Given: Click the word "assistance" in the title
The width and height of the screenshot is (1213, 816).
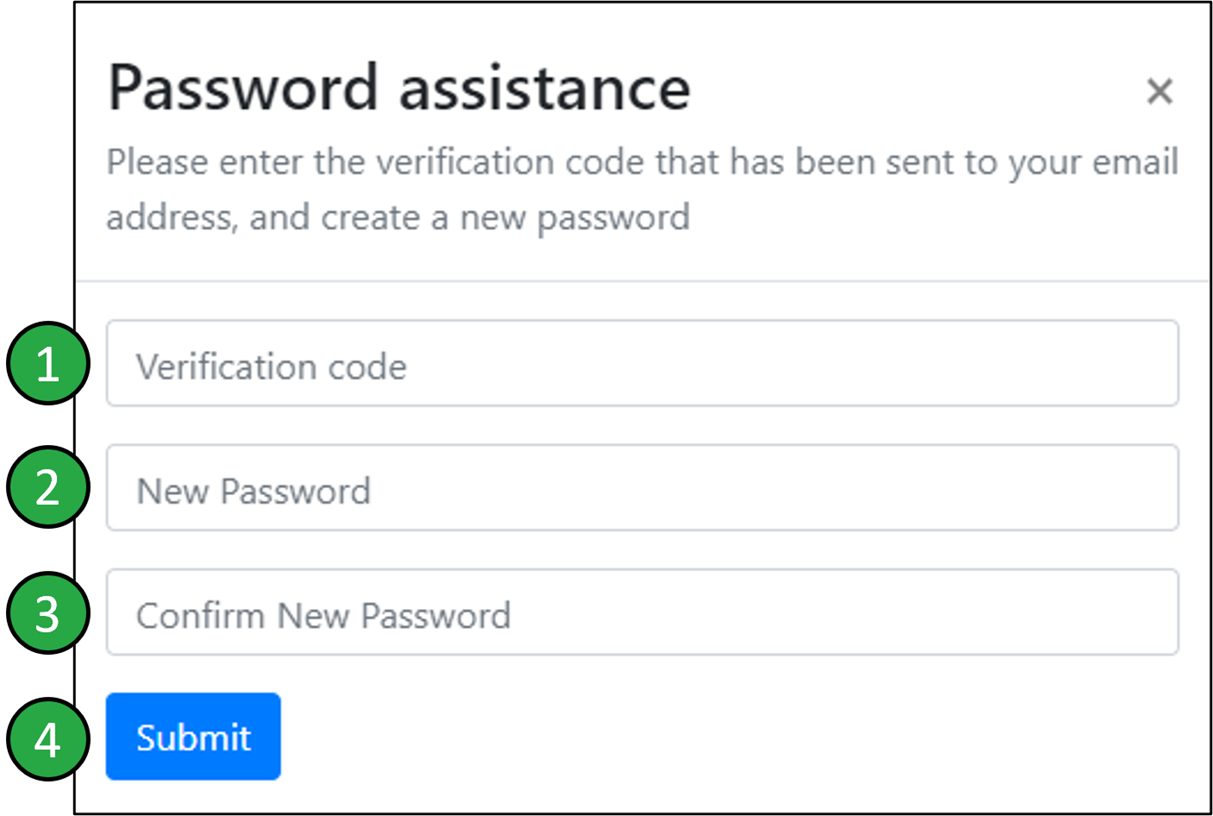Looking at the screenshot, I should [544, 88].
